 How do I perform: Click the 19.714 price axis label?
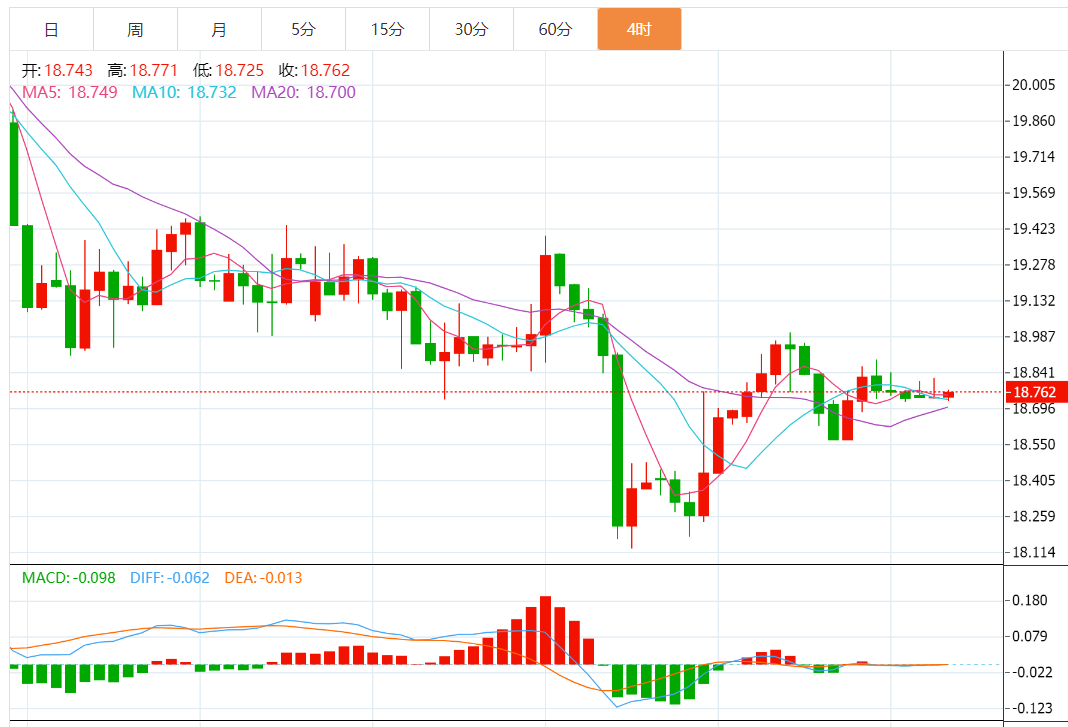(1033, 157)
